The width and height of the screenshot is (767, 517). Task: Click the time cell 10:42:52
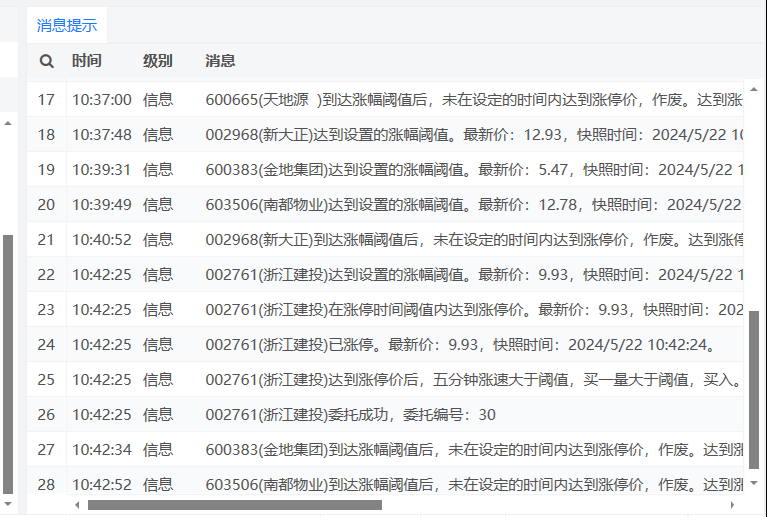[102, 485]
